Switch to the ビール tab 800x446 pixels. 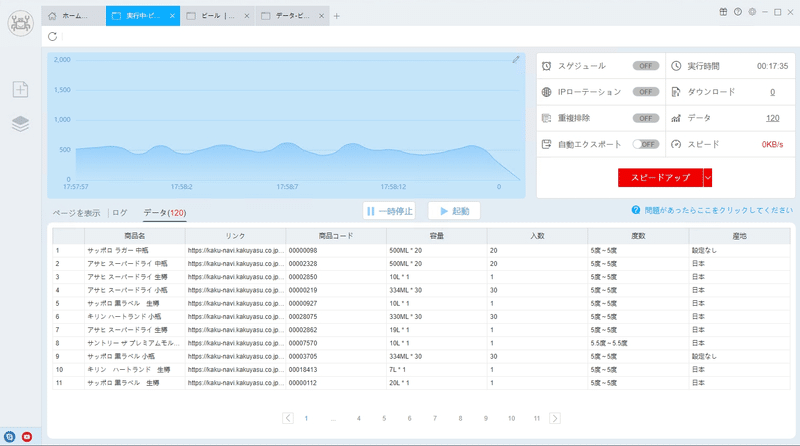(218, 16)
